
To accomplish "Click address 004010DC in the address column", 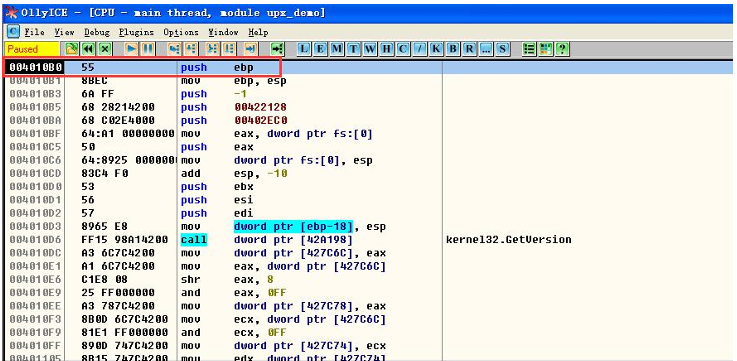I will pos(36,253).
